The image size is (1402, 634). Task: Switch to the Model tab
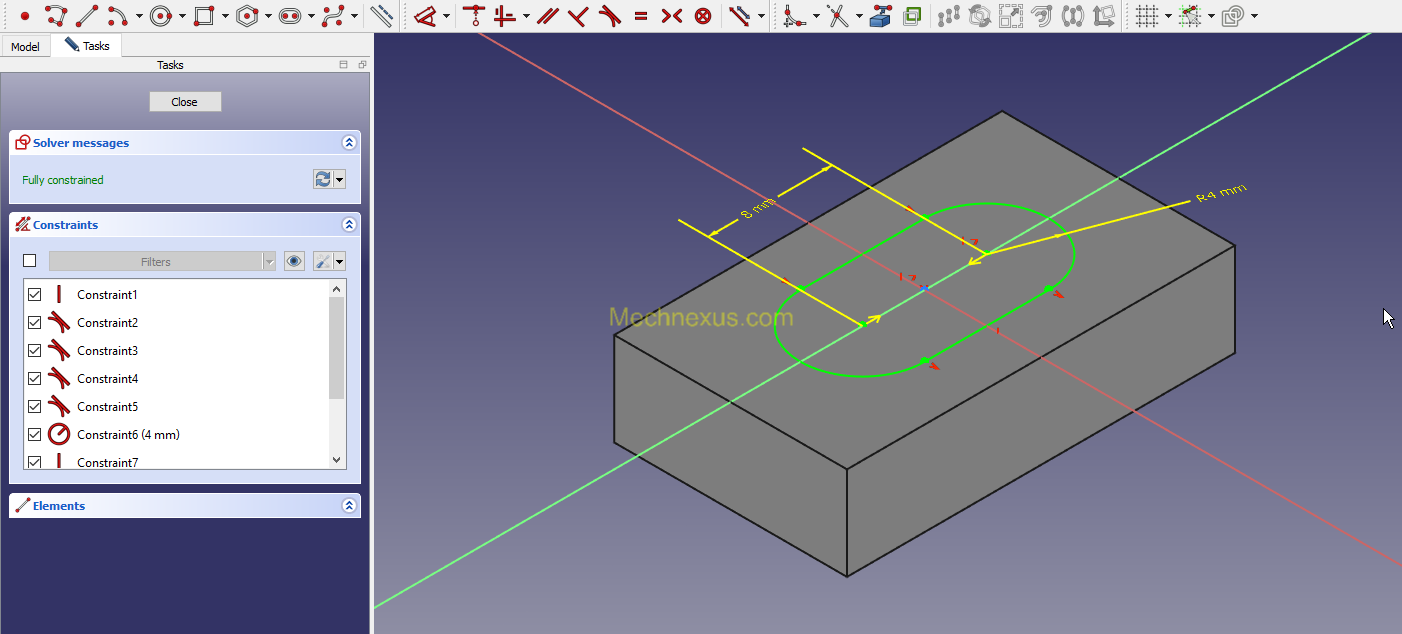(x=25, y=47)
